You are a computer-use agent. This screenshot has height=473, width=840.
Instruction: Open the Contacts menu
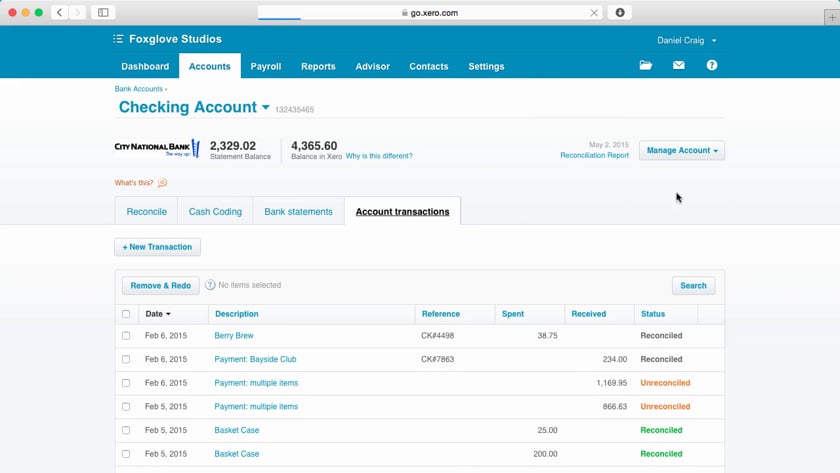tap(429, 66)
